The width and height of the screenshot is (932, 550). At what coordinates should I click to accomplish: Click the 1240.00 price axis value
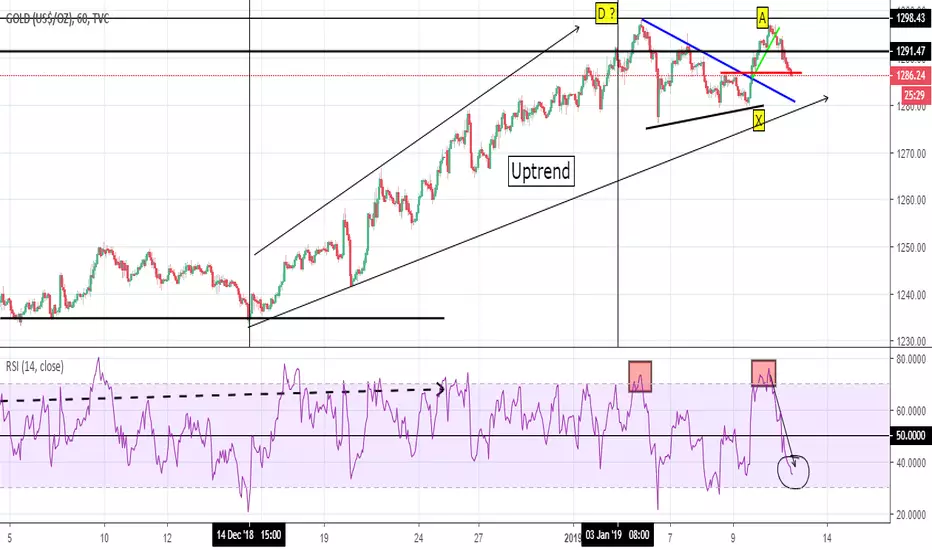click(x=911, y=294)
